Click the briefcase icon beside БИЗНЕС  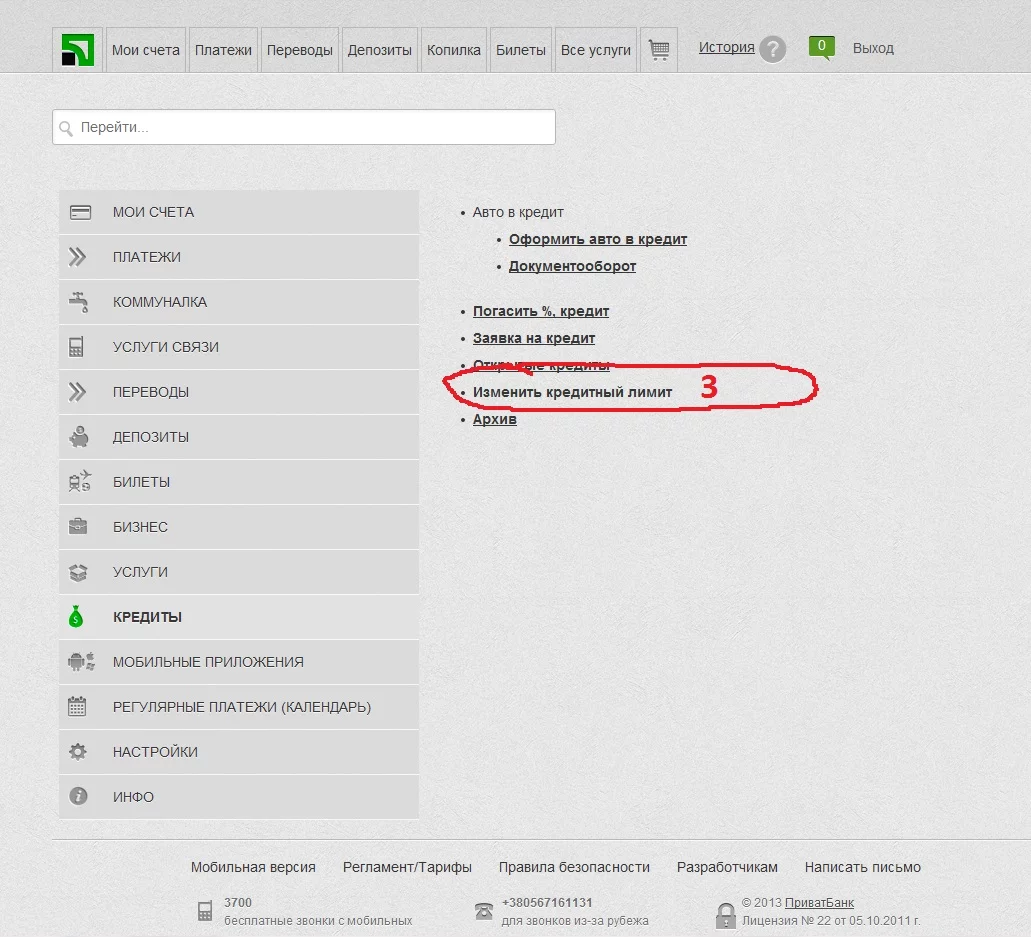78,526
